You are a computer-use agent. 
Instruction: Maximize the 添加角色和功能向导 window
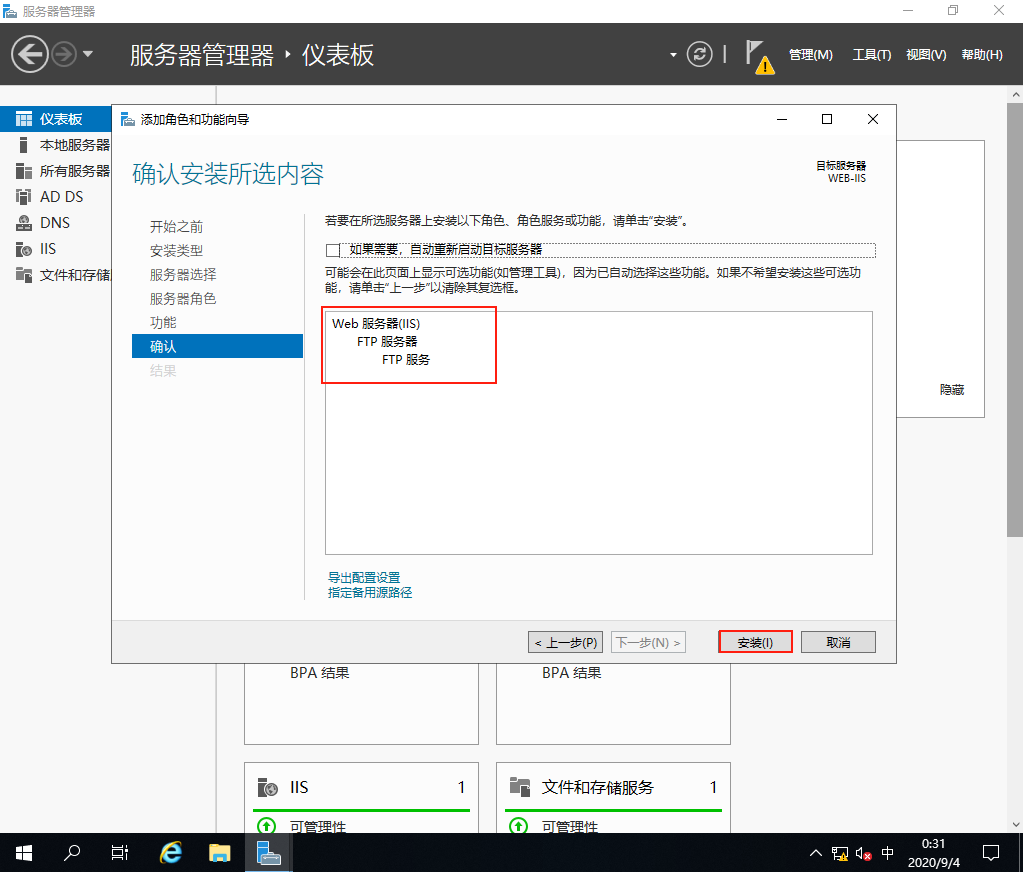tap(827, 119)
